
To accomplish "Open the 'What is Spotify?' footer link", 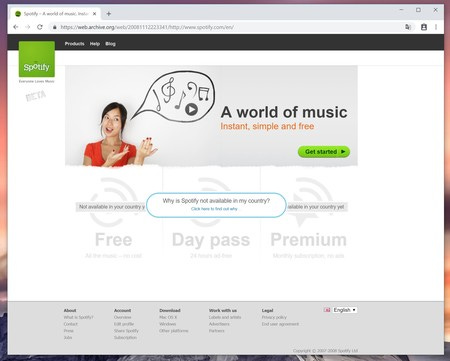I will pyautogui.click(x=78, y=317).
